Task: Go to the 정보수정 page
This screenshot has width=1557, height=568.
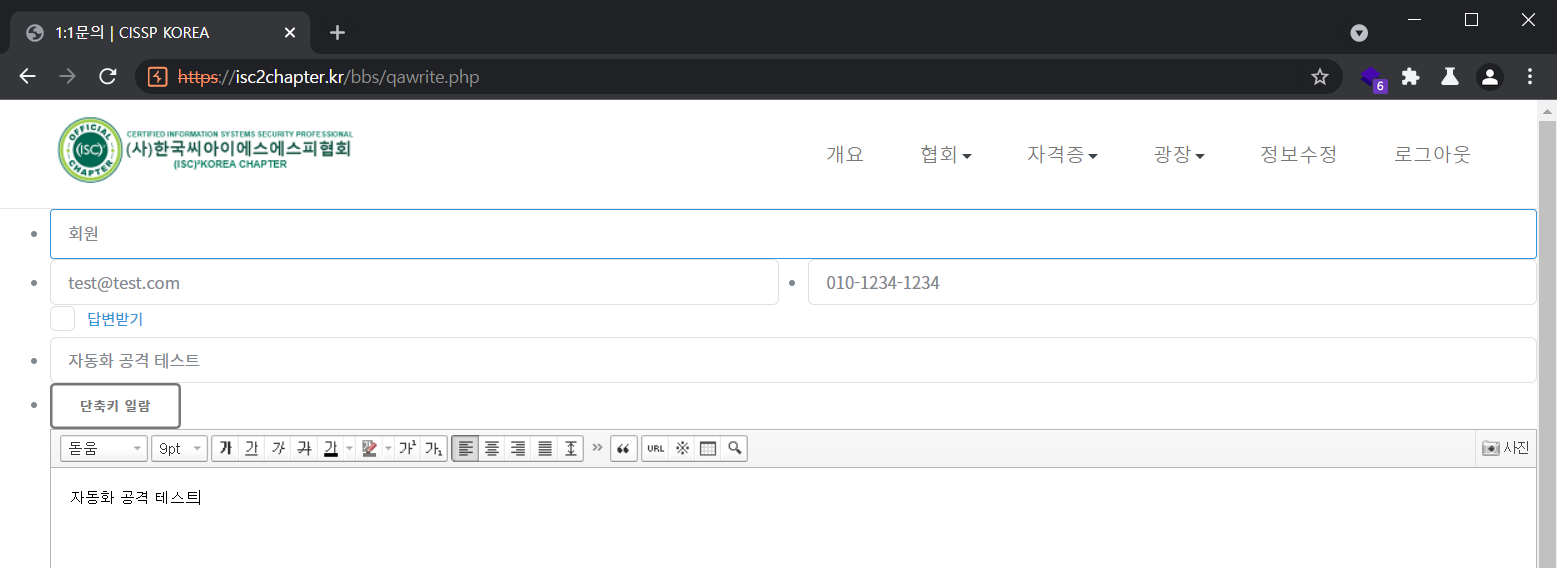Action: tap(1298, 155)
